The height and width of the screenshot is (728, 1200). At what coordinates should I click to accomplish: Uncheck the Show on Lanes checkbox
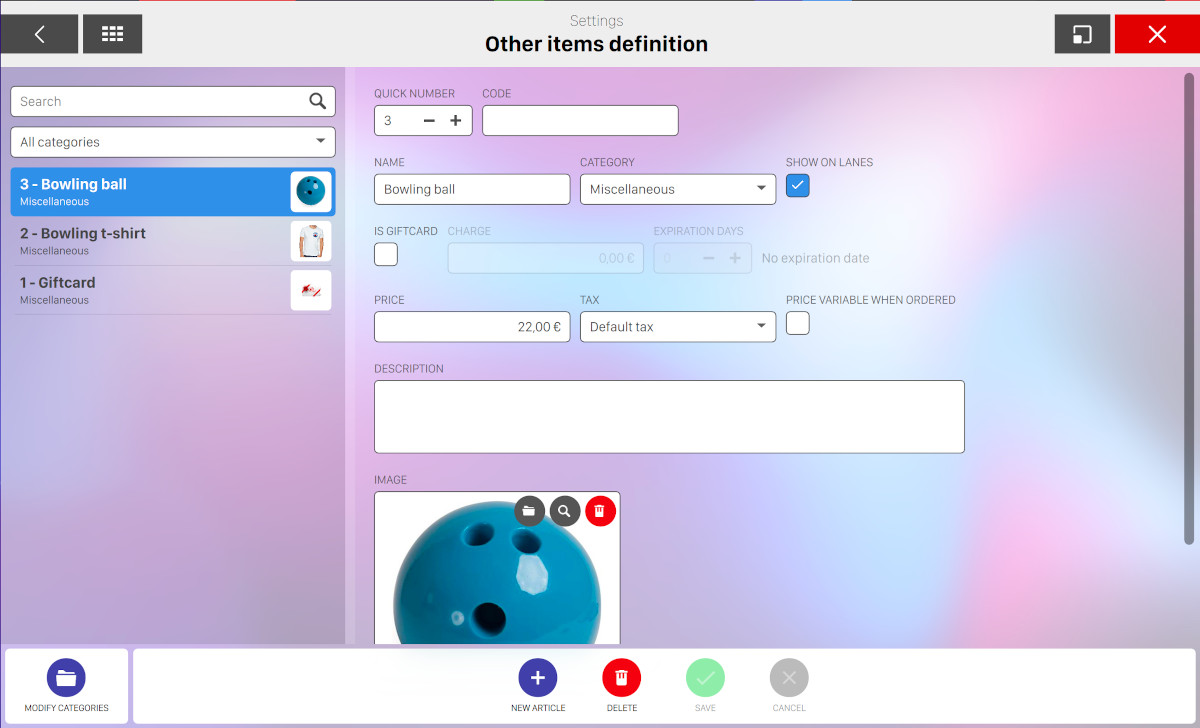(x=797, y=185)
